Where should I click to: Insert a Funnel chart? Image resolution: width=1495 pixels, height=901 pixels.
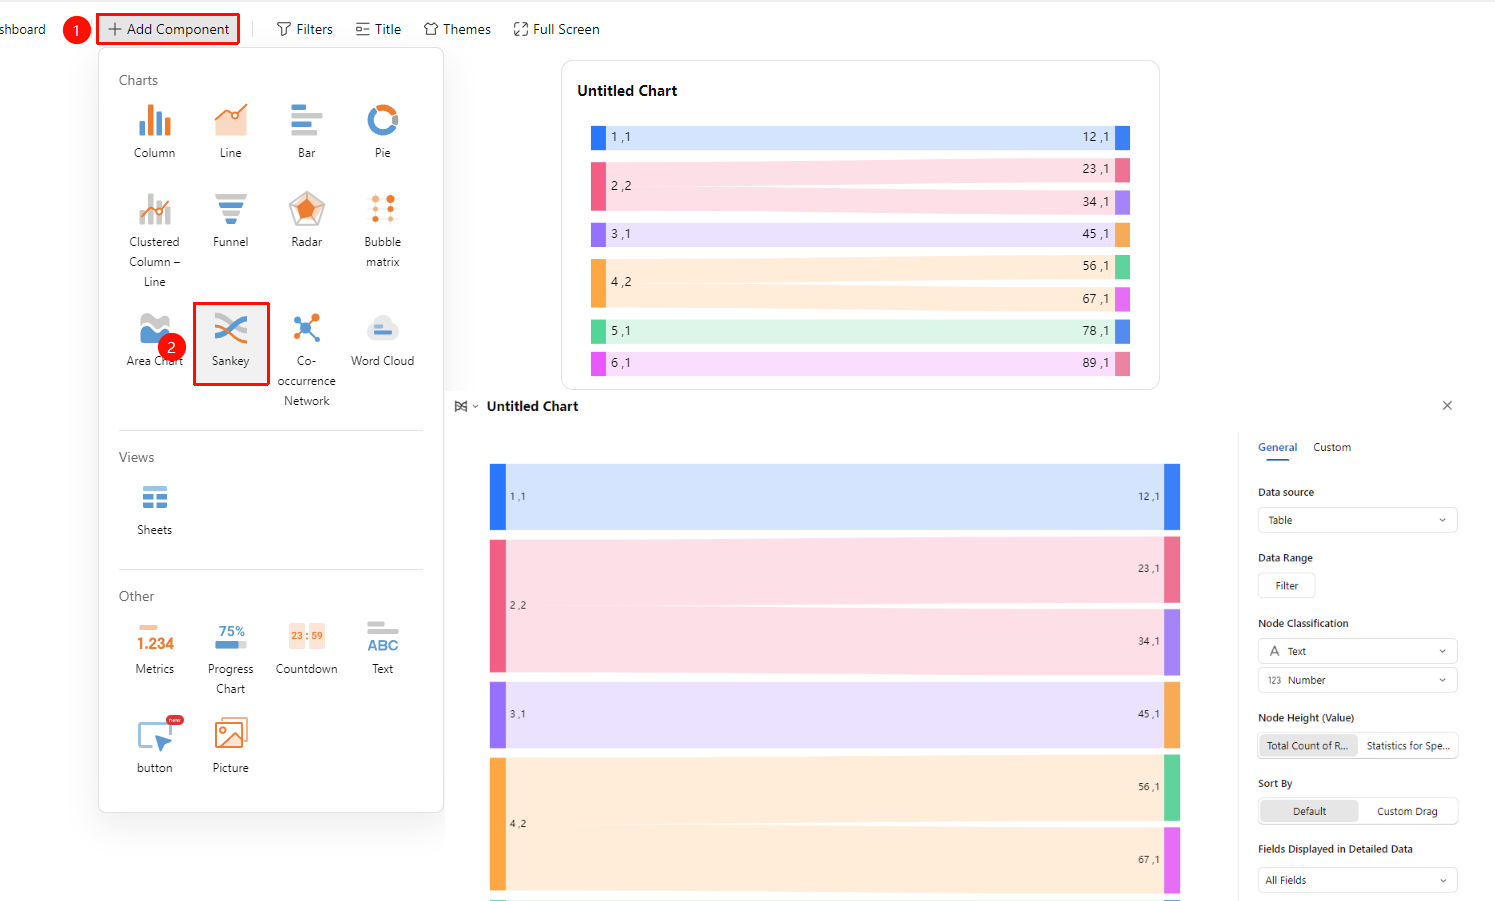(x=231, y=220)
